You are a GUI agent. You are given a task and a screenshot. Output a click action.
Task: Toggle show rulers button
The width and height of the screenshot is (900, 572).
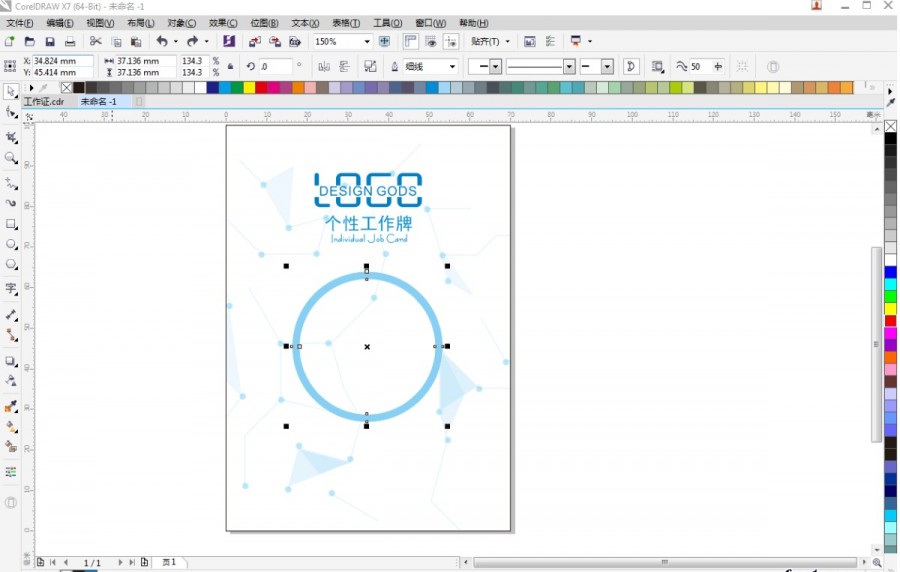[410, 42]
